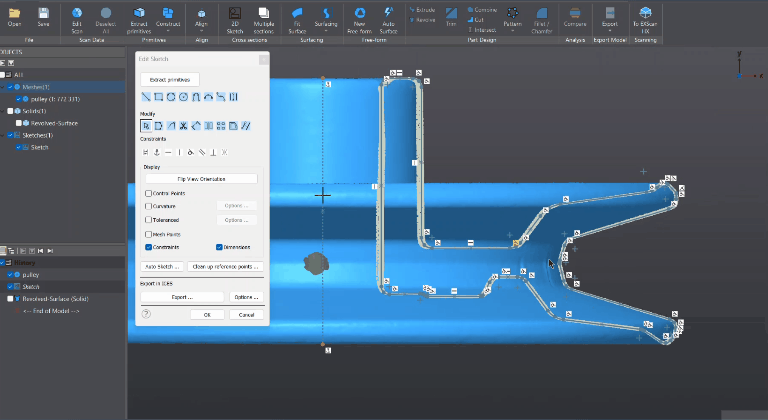The image size is (768, 420).
Task: Click the 2D Sketch tool in ribbon
Action: click(236, 15)
